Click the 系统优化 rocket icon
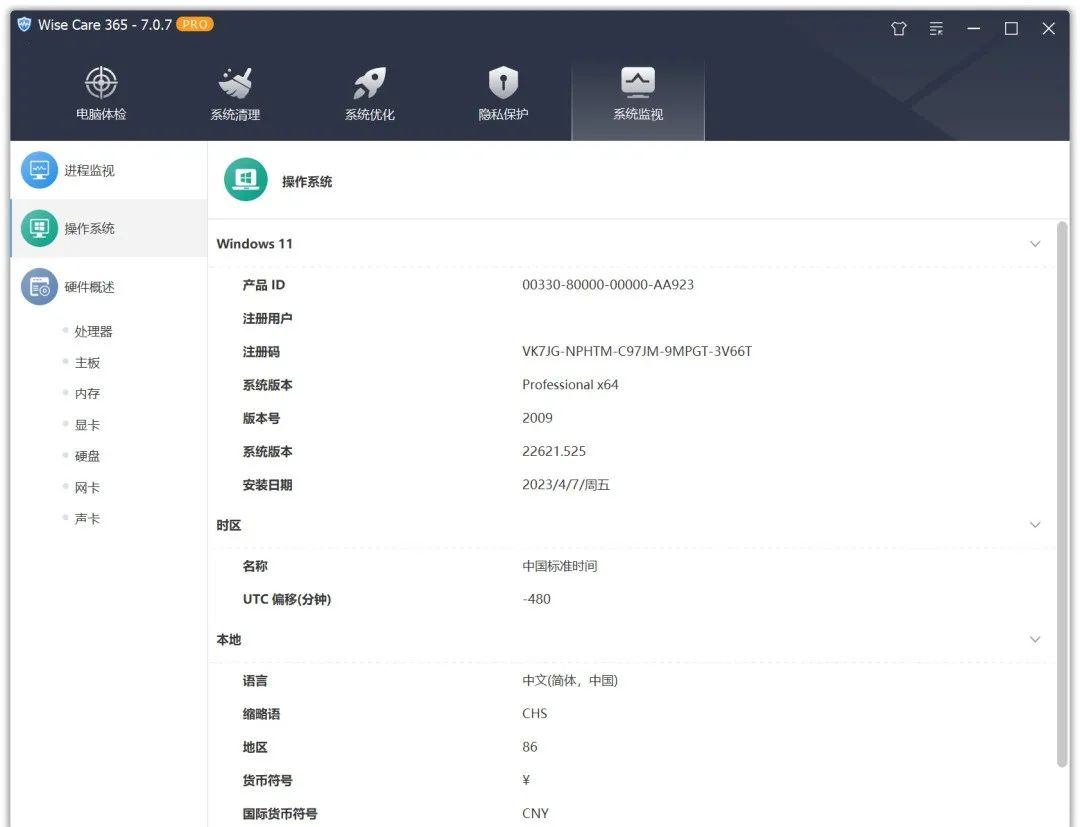This screenshot has width=1080, height=827. point(370,83)
